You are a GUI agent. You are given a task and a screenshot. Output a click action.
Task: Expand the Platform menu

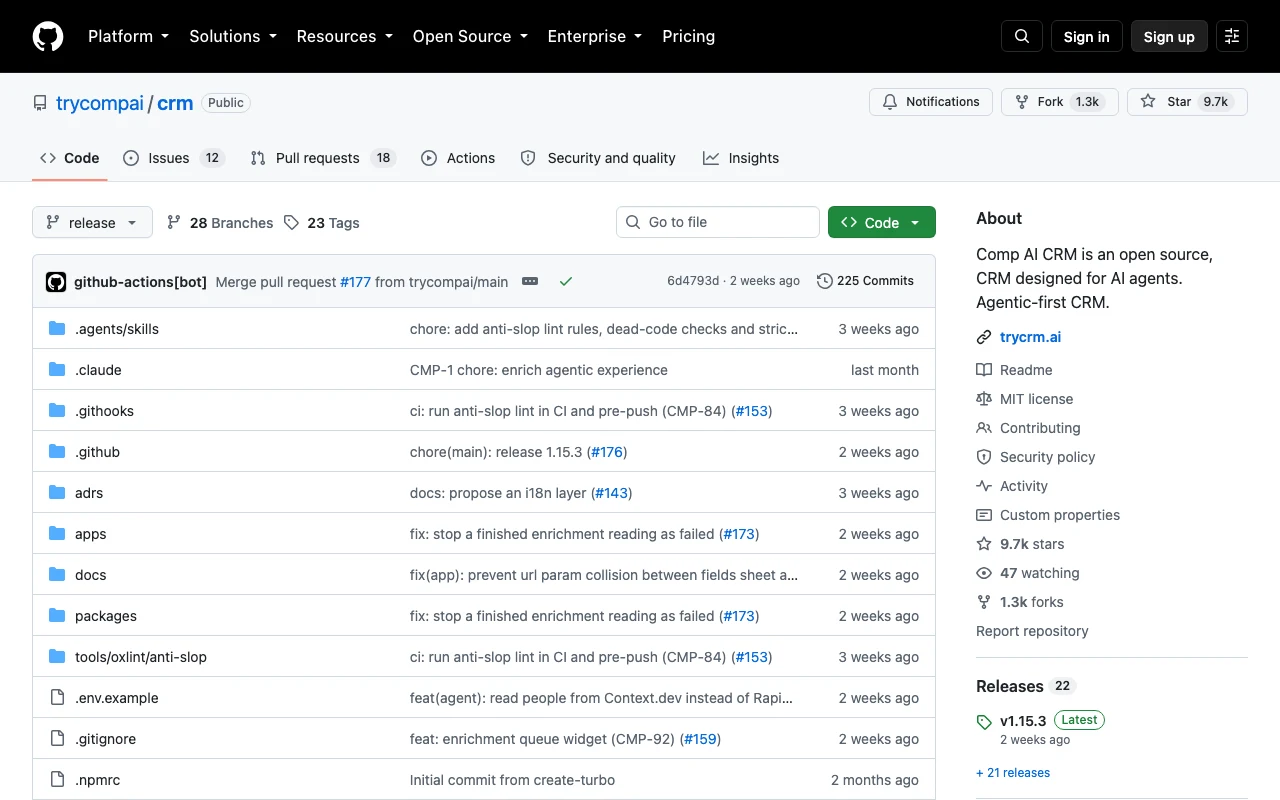(129, 36)
